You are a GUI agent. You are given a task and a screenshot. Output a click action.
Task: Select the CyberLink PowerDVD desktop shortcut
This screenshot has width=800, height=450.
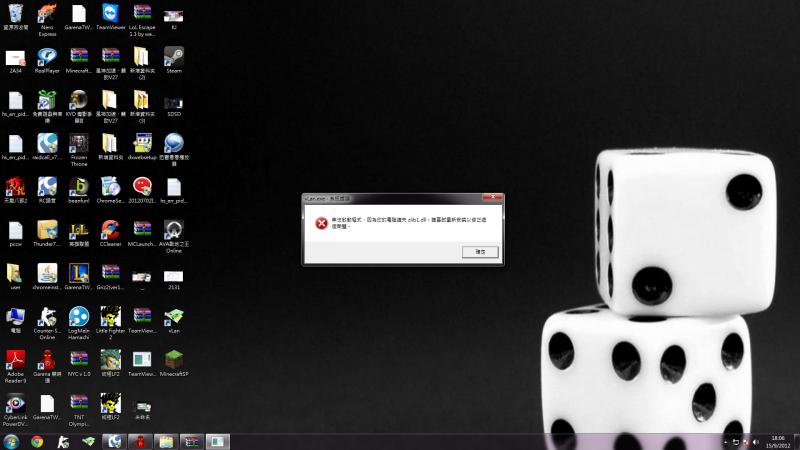[x=15, y=404]
